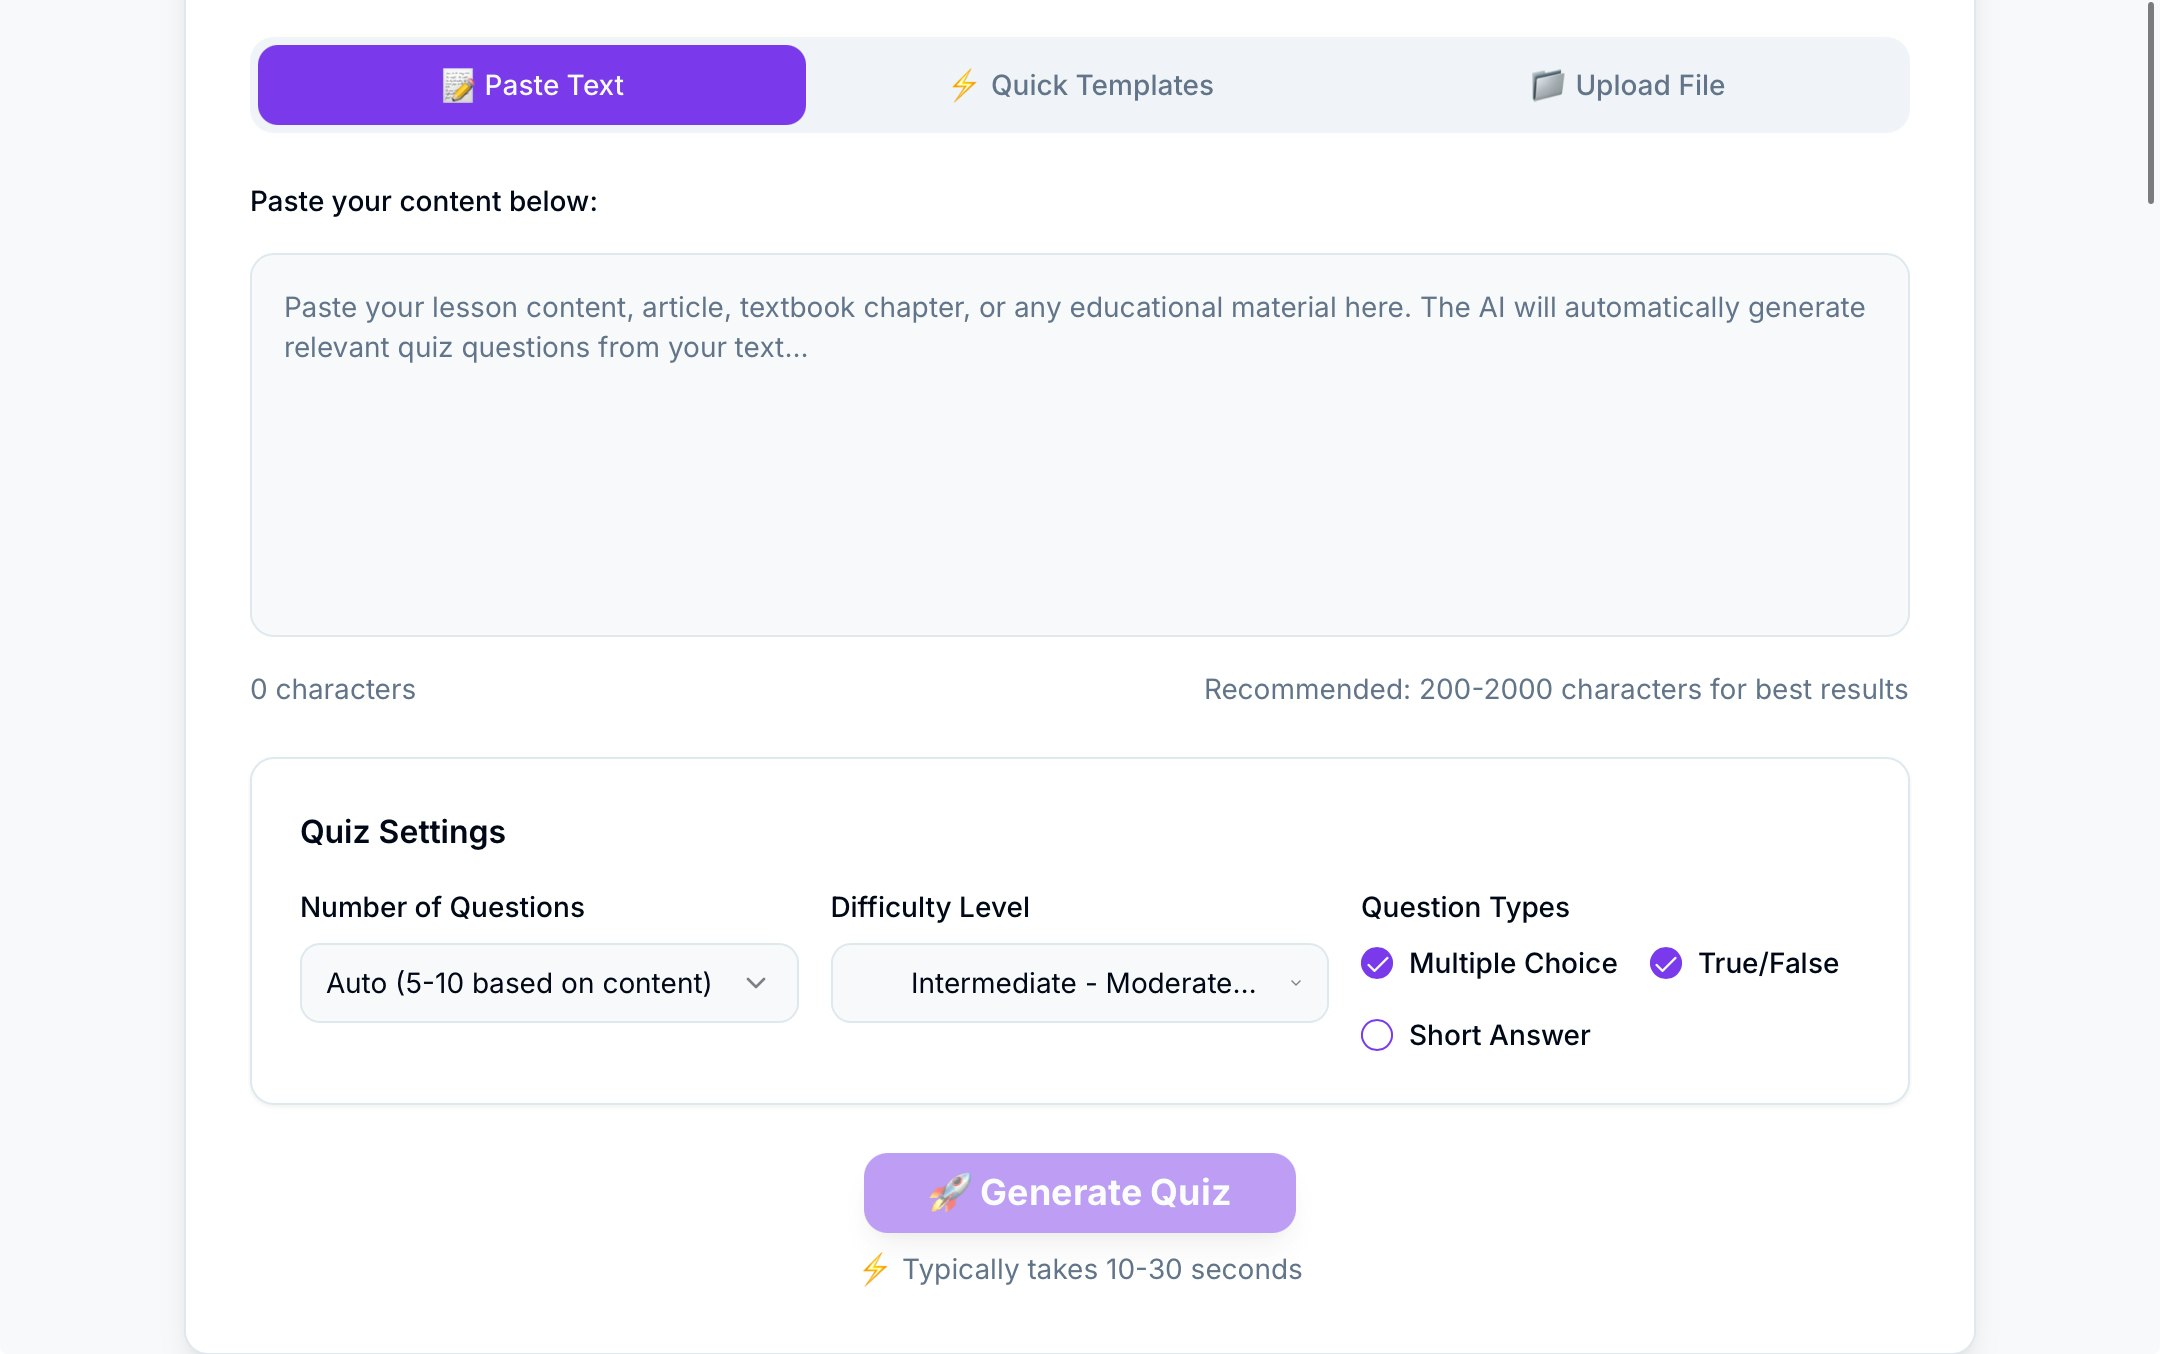Switch to the Quick Templates tab
2160x1354 pixels.
(x=1080, y=86)
